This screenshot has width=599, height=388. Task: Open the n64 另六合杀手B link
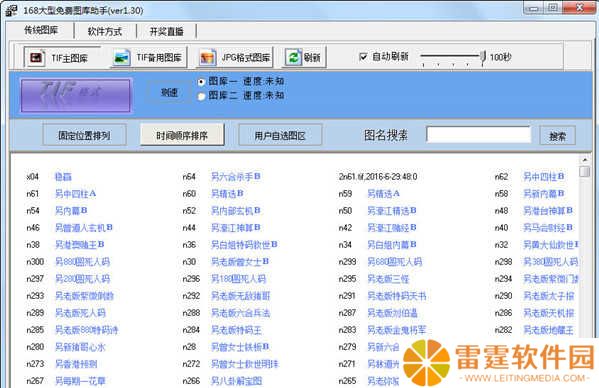[x=236, y=176]
